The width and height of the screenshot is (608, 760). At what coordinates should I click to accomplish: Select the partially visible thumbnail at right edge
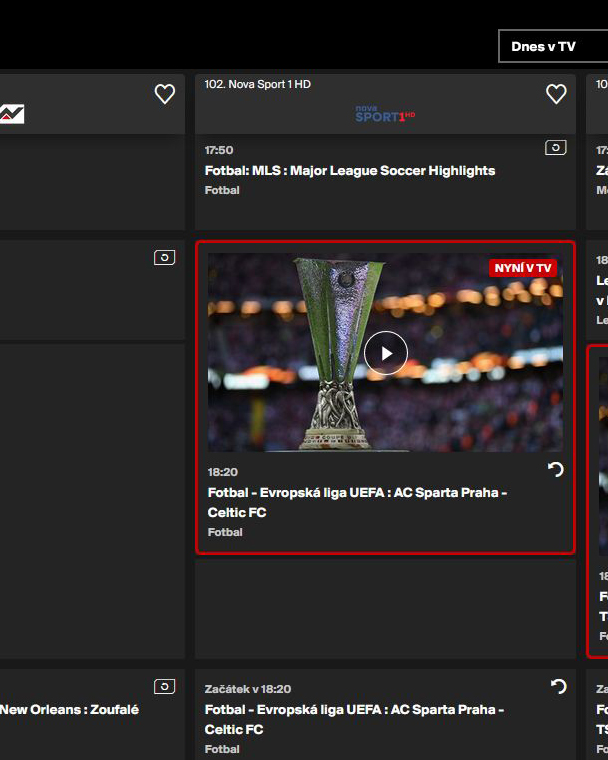[x=602, y=455]
